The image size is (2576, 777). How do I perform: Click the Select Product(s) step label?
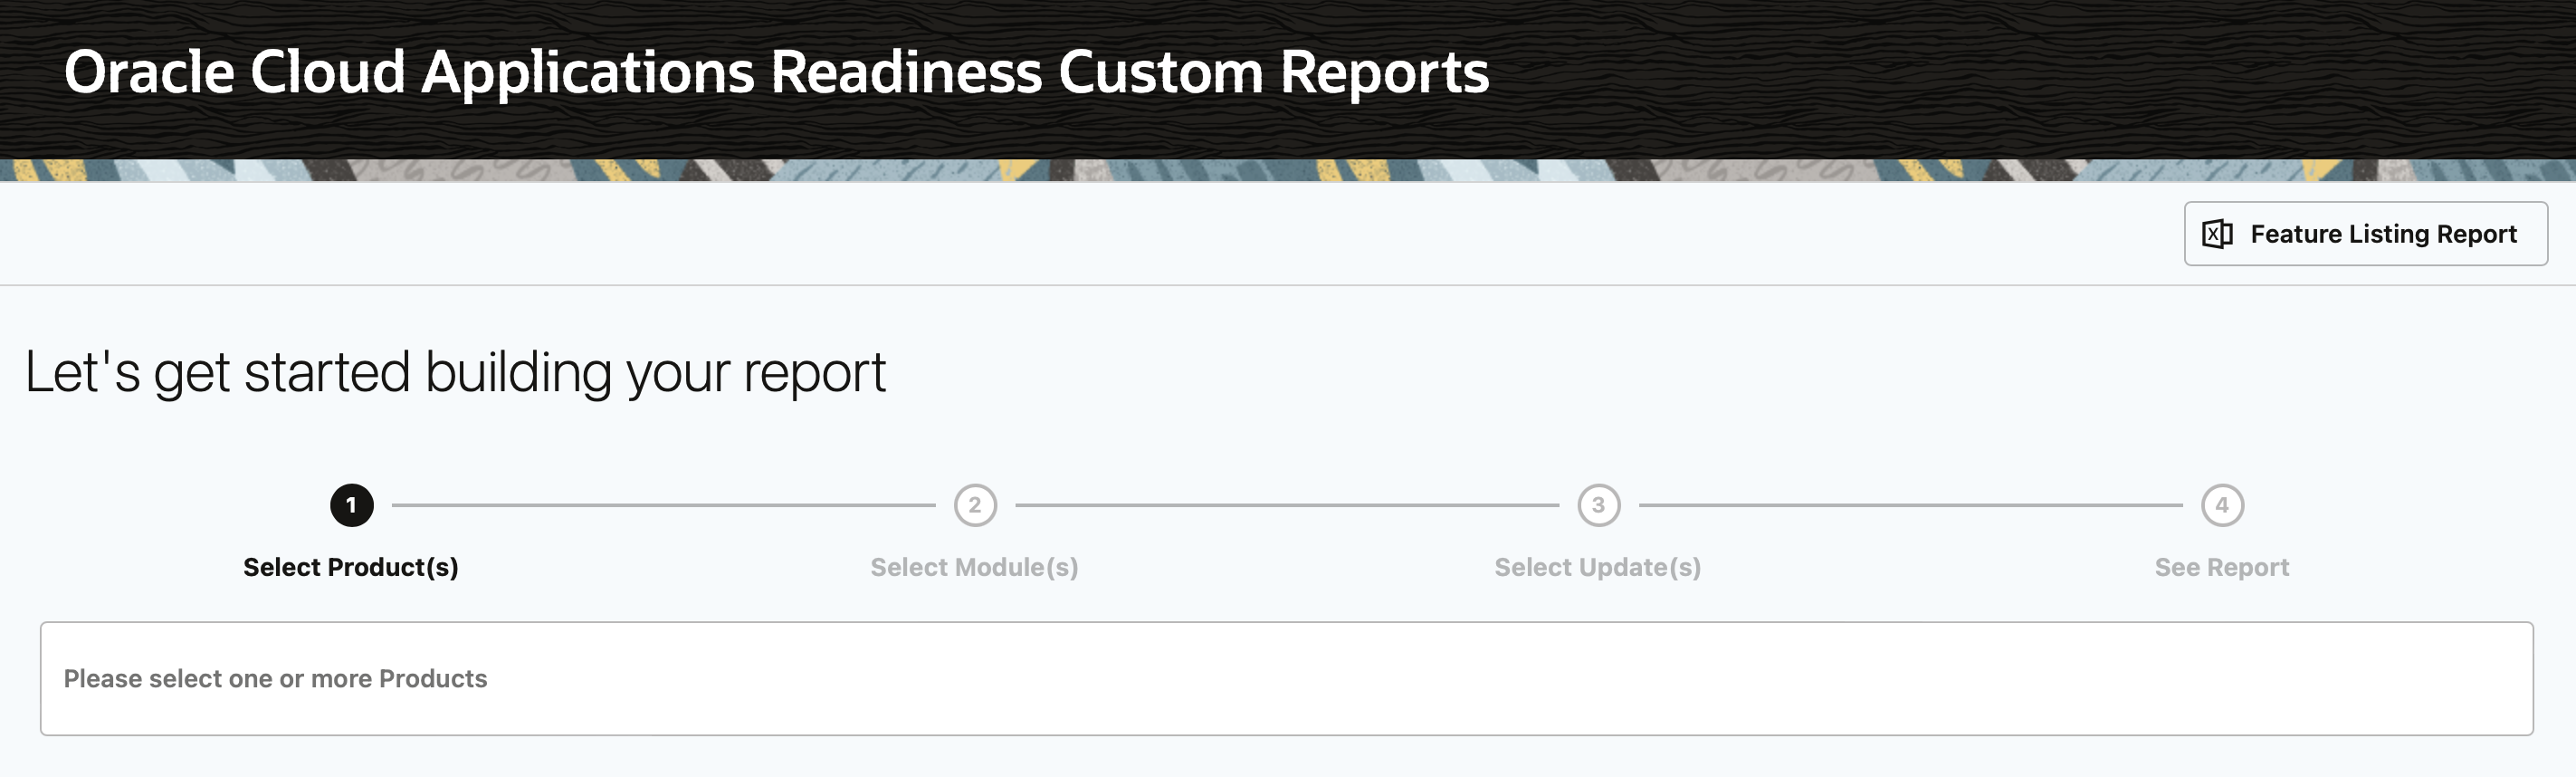pos(351,567)
